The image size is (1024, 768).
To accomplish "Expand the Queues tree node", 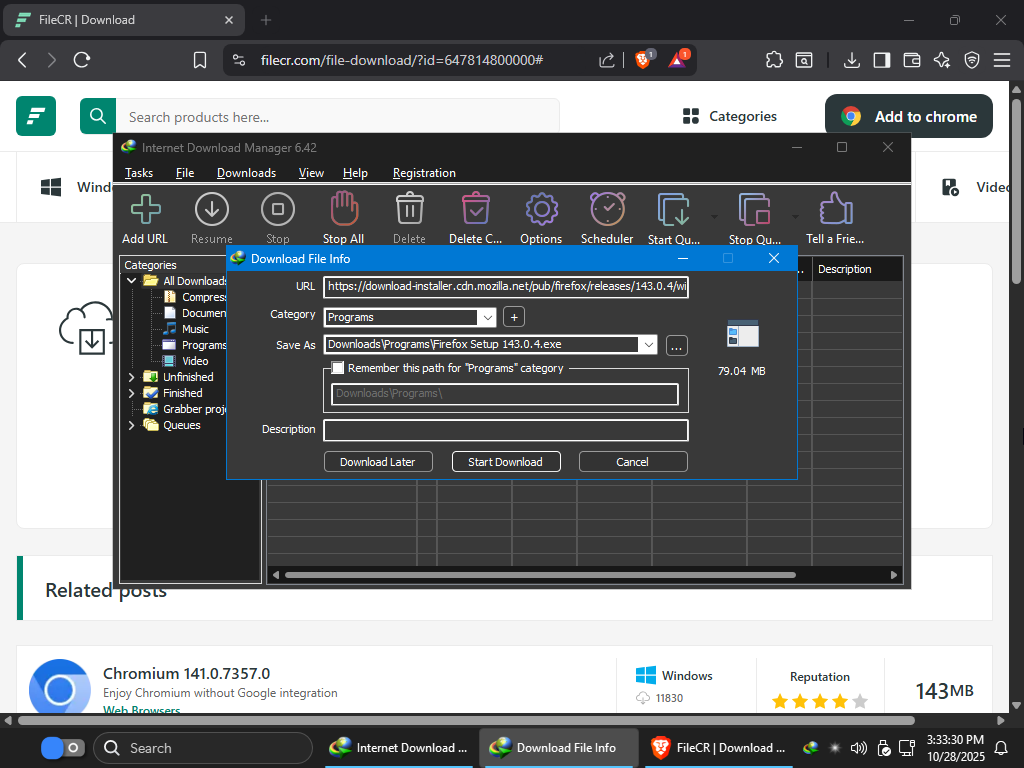I will [132, 425].
